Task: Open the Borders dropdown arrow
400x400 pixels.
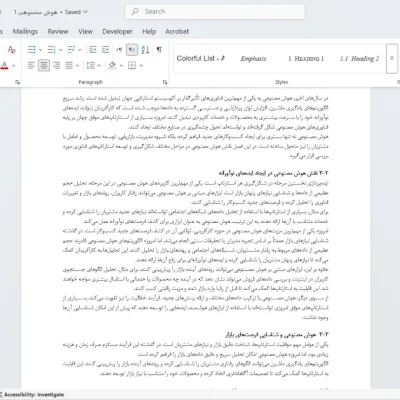Action: pyautogui.click(x=141, y=66)
